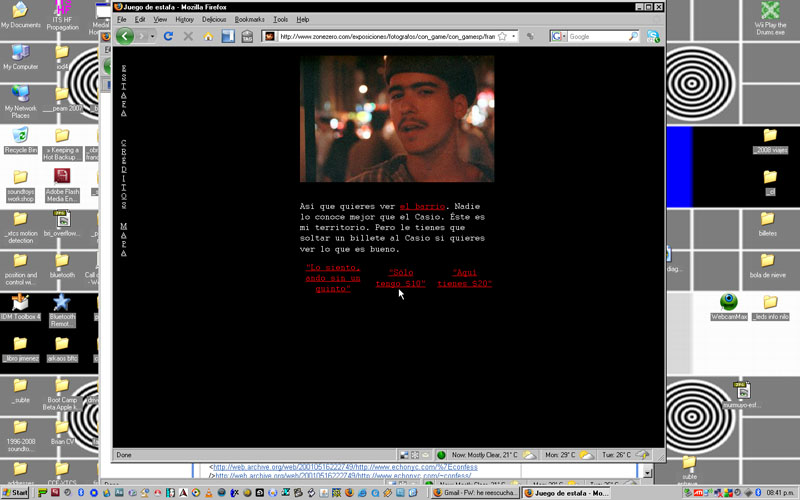Expand the URL bar history dropdown

point(515,37)
